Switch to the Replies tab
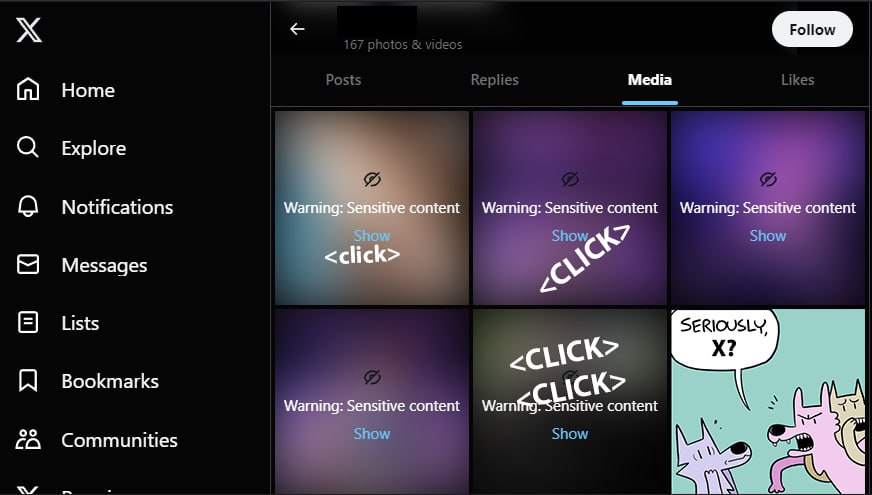 pos(494,80)
